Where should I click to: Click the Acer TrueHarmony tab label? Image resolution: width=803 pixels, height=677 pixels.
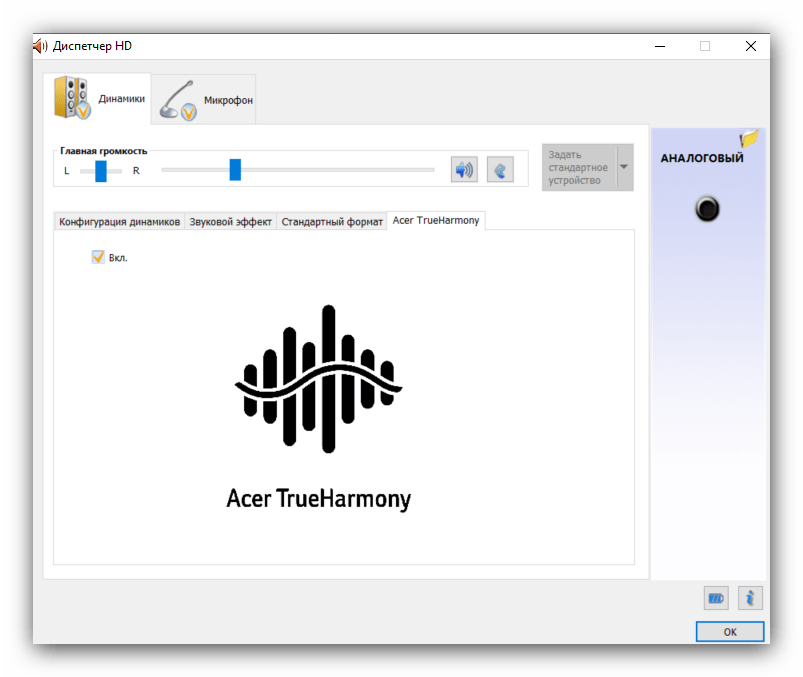coord(436,221)
